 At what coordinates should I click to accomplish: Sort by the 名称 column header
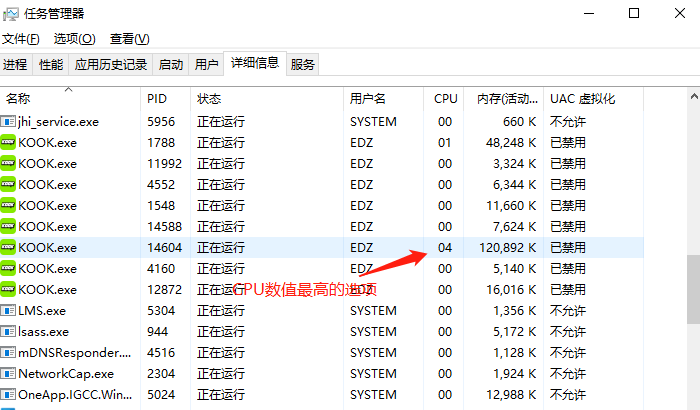click(70, 99)
